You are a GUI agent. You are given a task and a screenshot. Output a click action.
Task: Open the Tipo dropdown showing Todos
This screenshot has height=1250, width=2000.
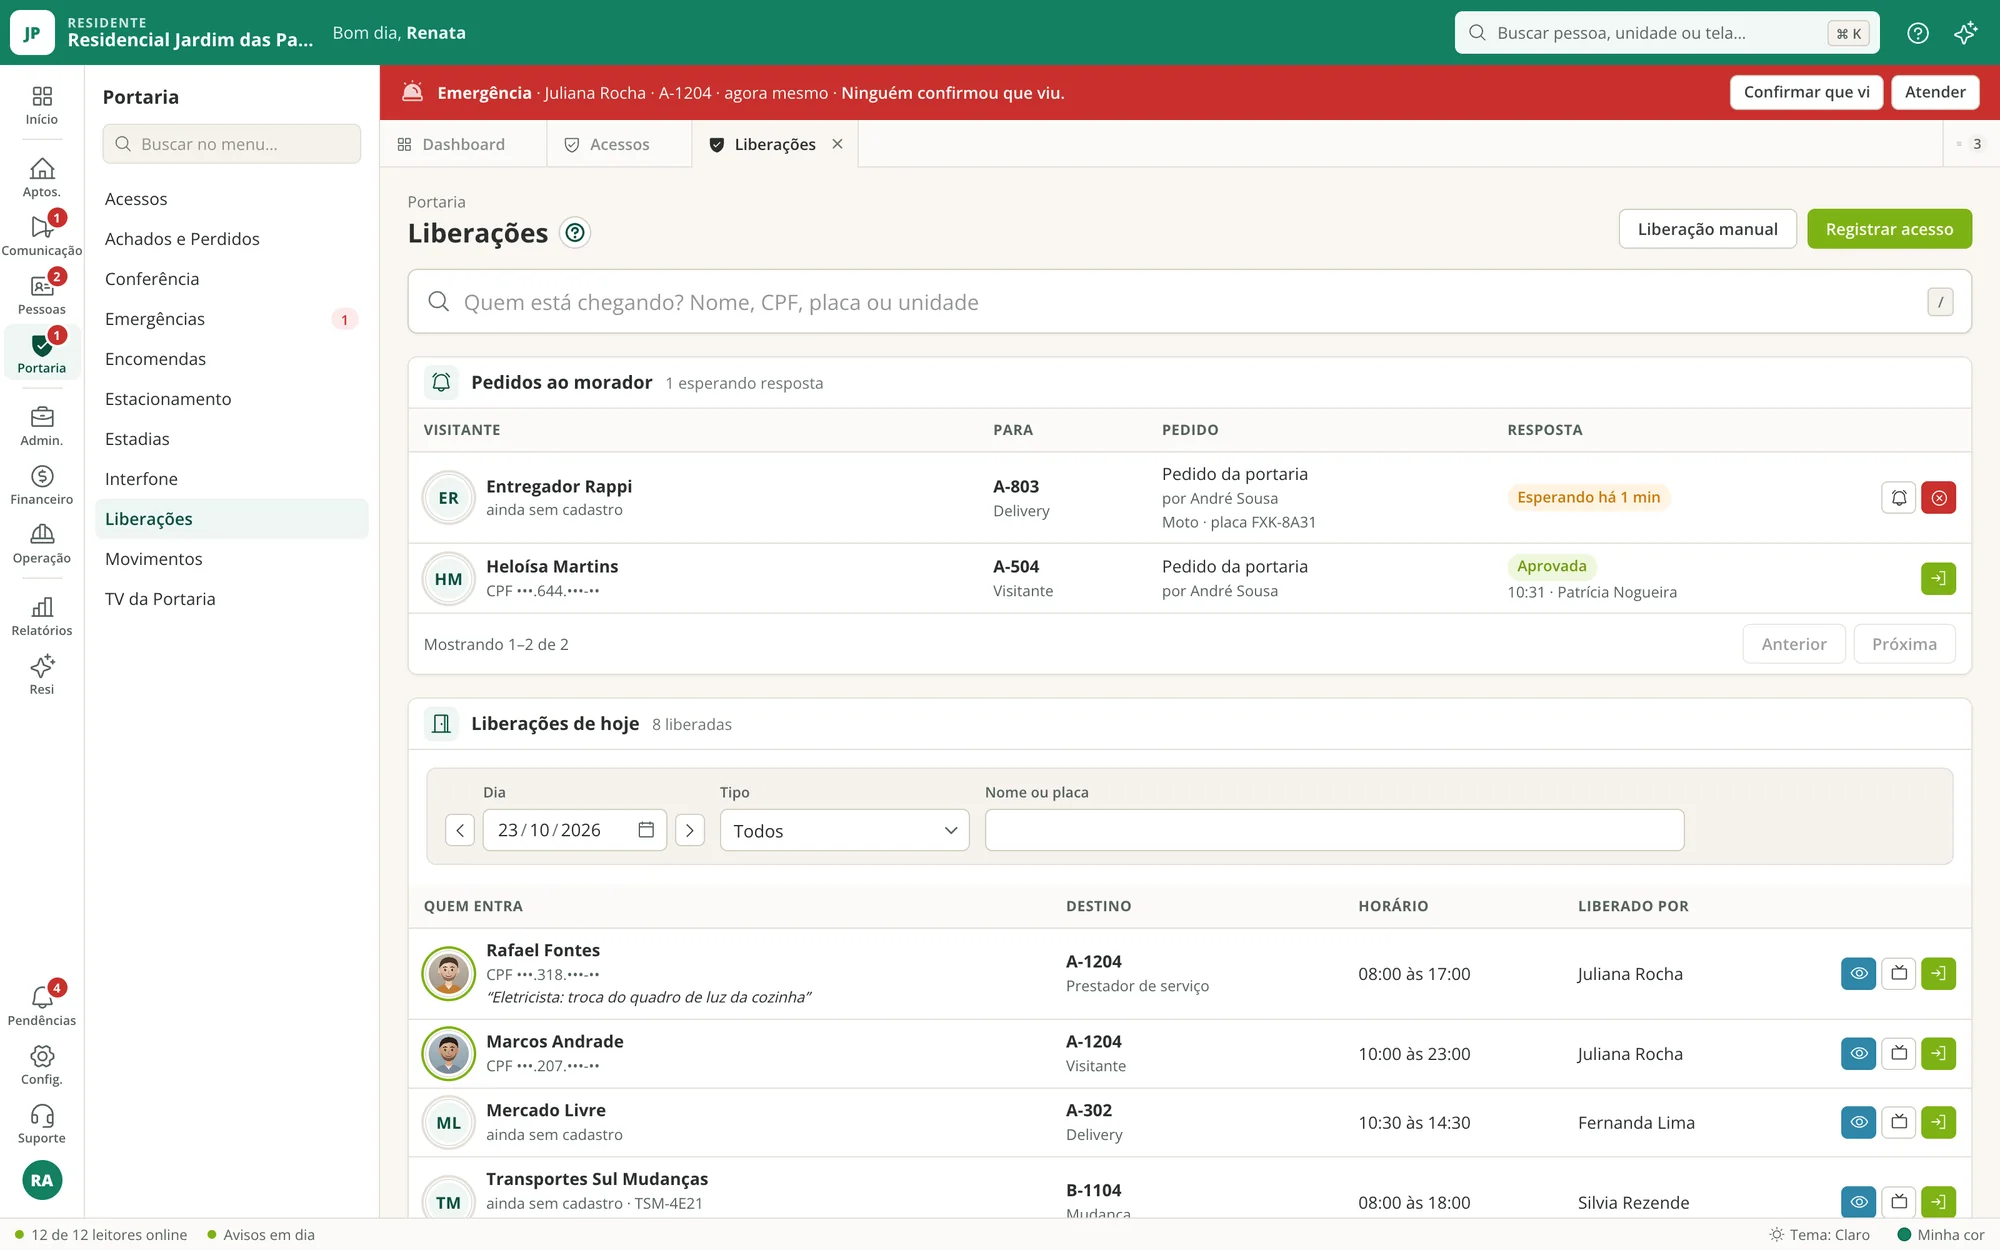click(844, 830)
